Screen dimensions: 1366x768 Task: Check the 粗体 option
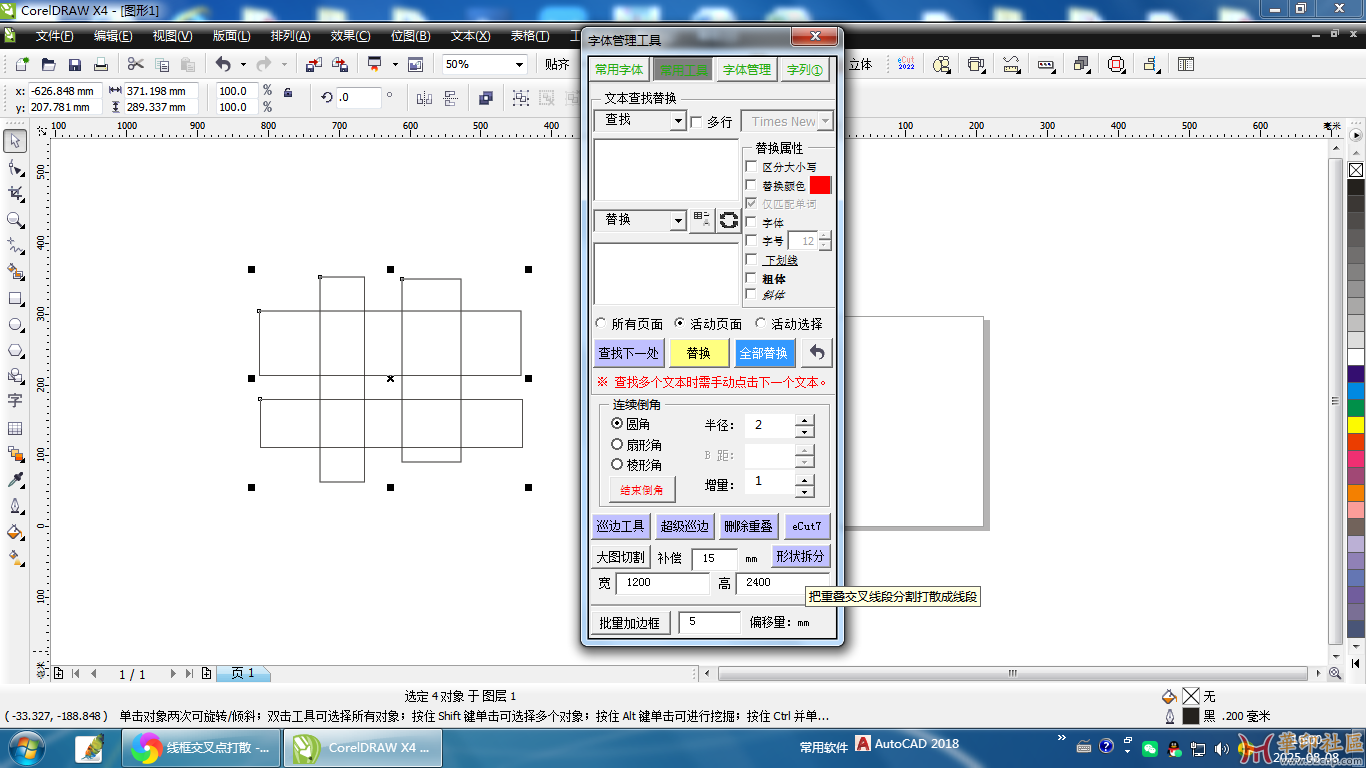pyautogui.click(x=751, y=278)
